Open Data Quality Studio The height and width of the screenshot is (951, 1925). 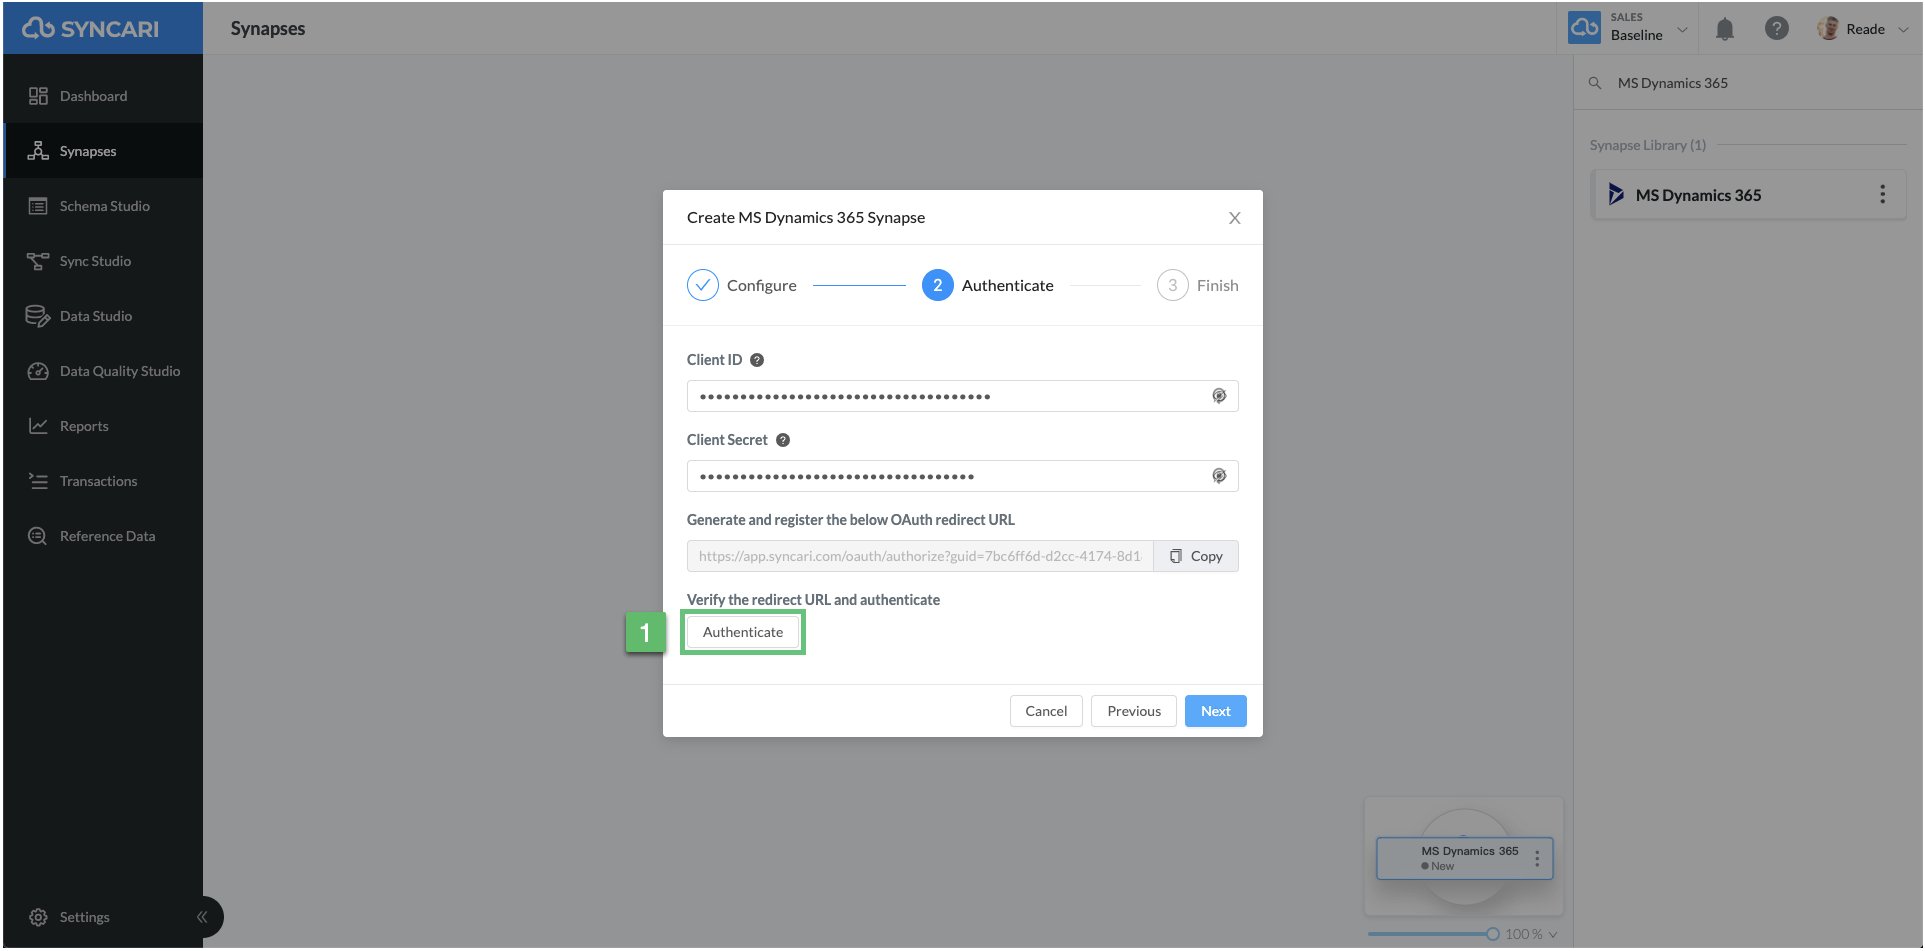click(119, 371)
